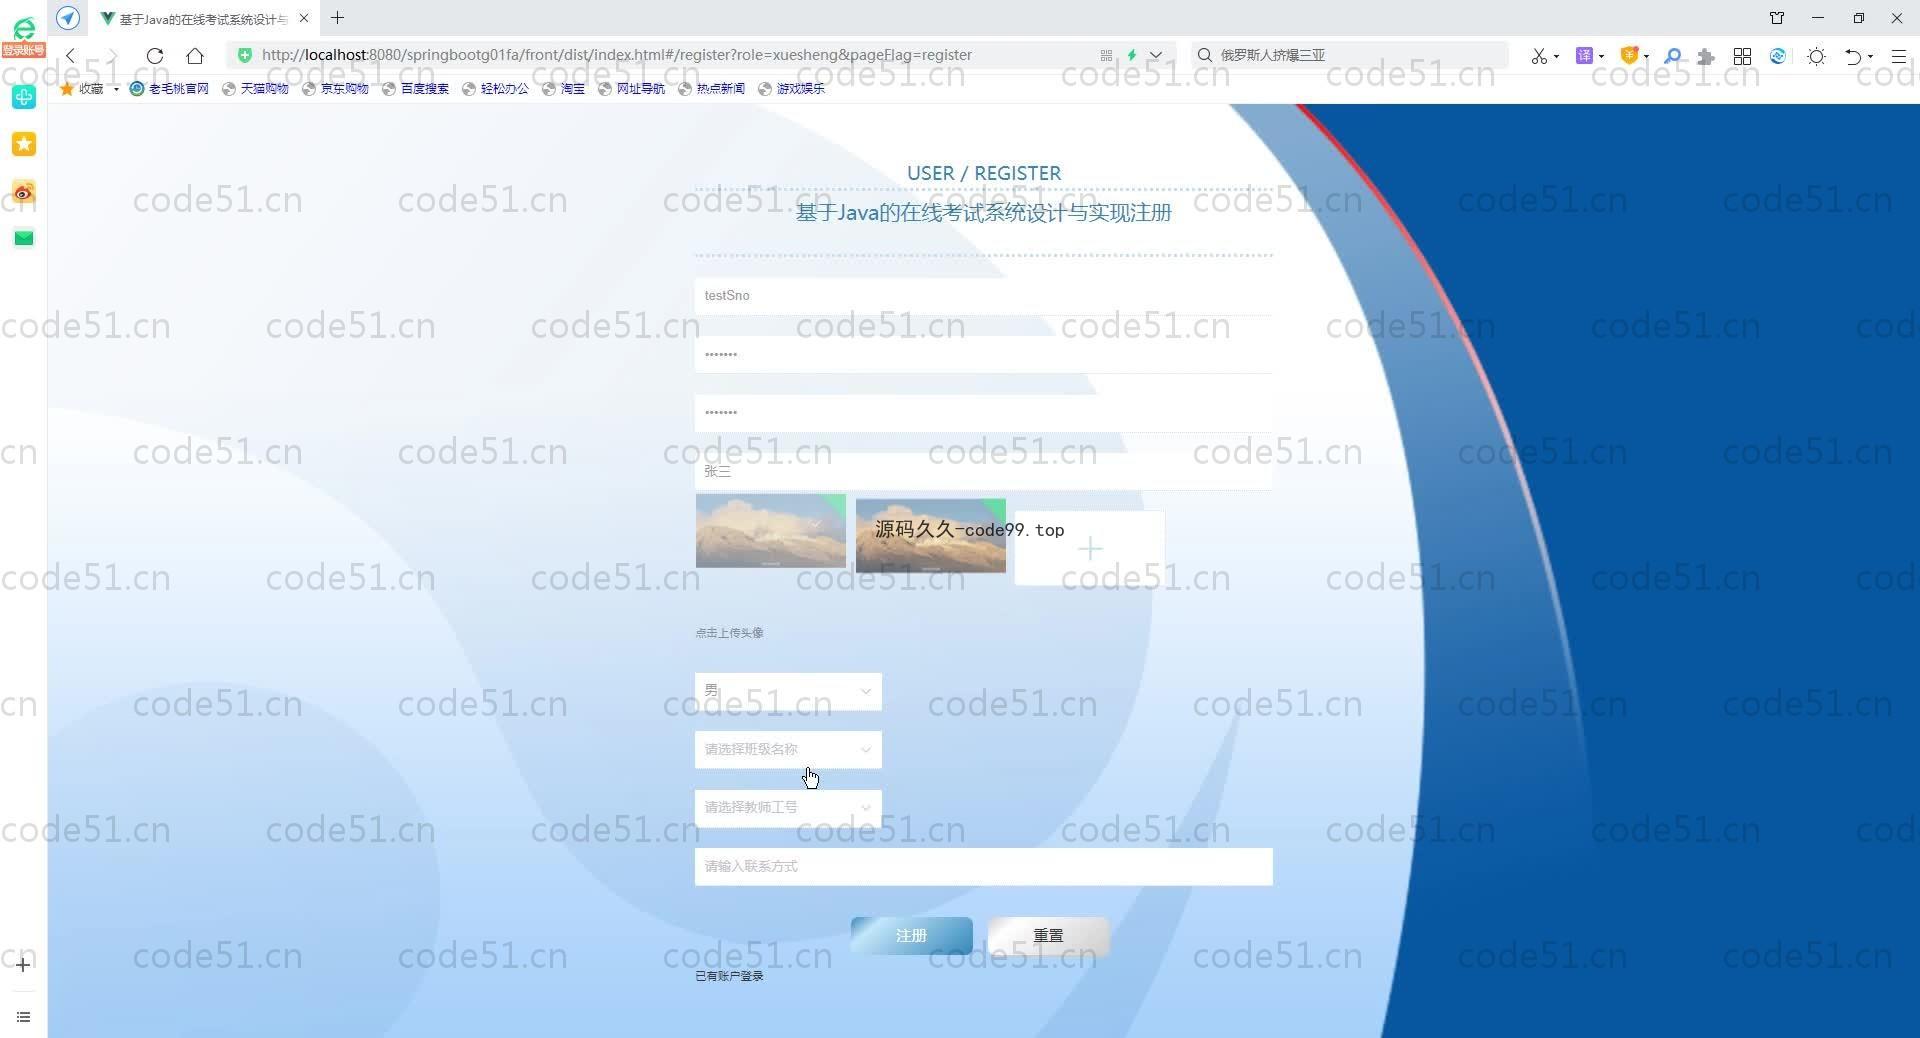Open the puzzle piece extensions icon
The width and height of the screenshot is (1920, 1038).
pyautogui.click(x=1707, y=56)
